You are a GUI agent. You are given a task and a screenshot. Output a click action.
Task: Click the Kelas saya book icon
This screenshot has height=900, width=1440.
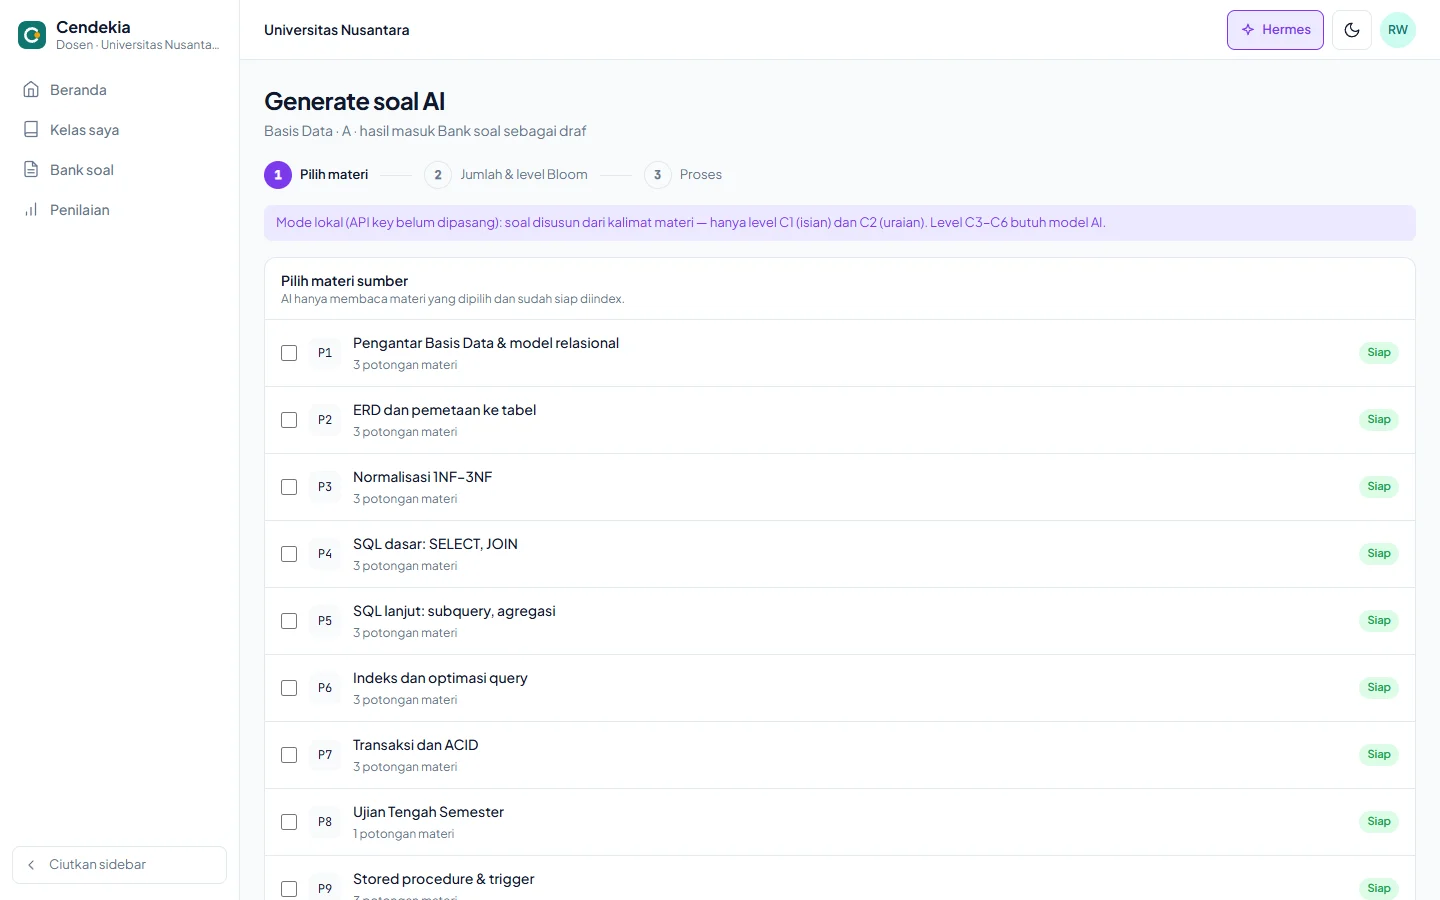[x=31, y=130]
